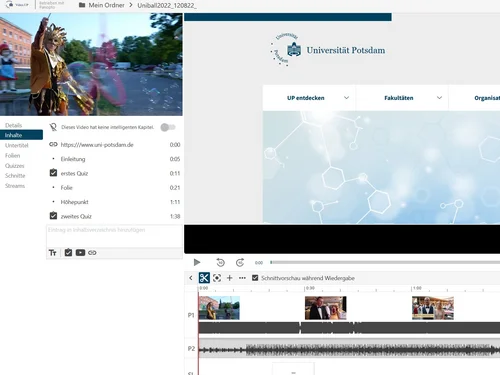
Task: Click the P2 audio waveform track
Action: [349, 349]
